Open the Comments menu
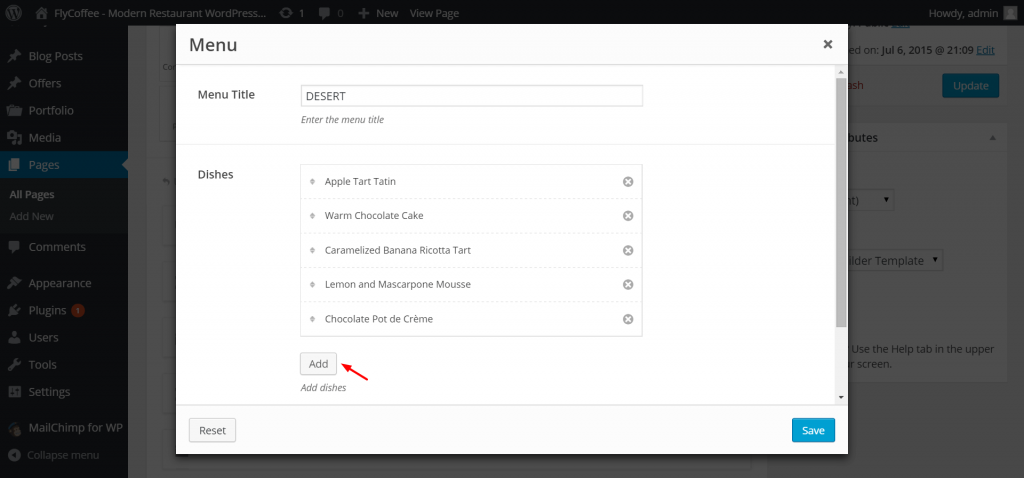This screenshot has width=1024, height=478. click(57, 247)
